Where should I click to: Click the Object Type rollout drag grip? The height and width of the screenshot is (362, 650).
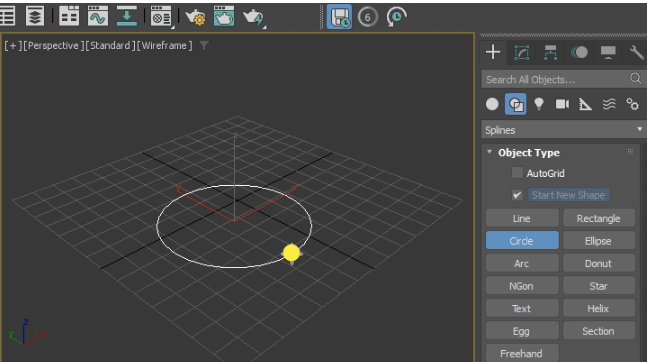tap(631, 152)
